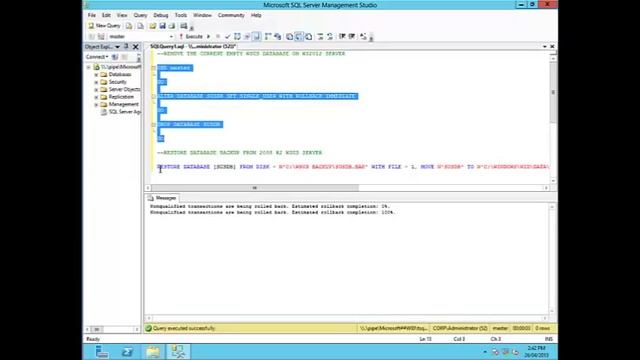Click Server Manager taskbar icon

[x=102, y=352]
